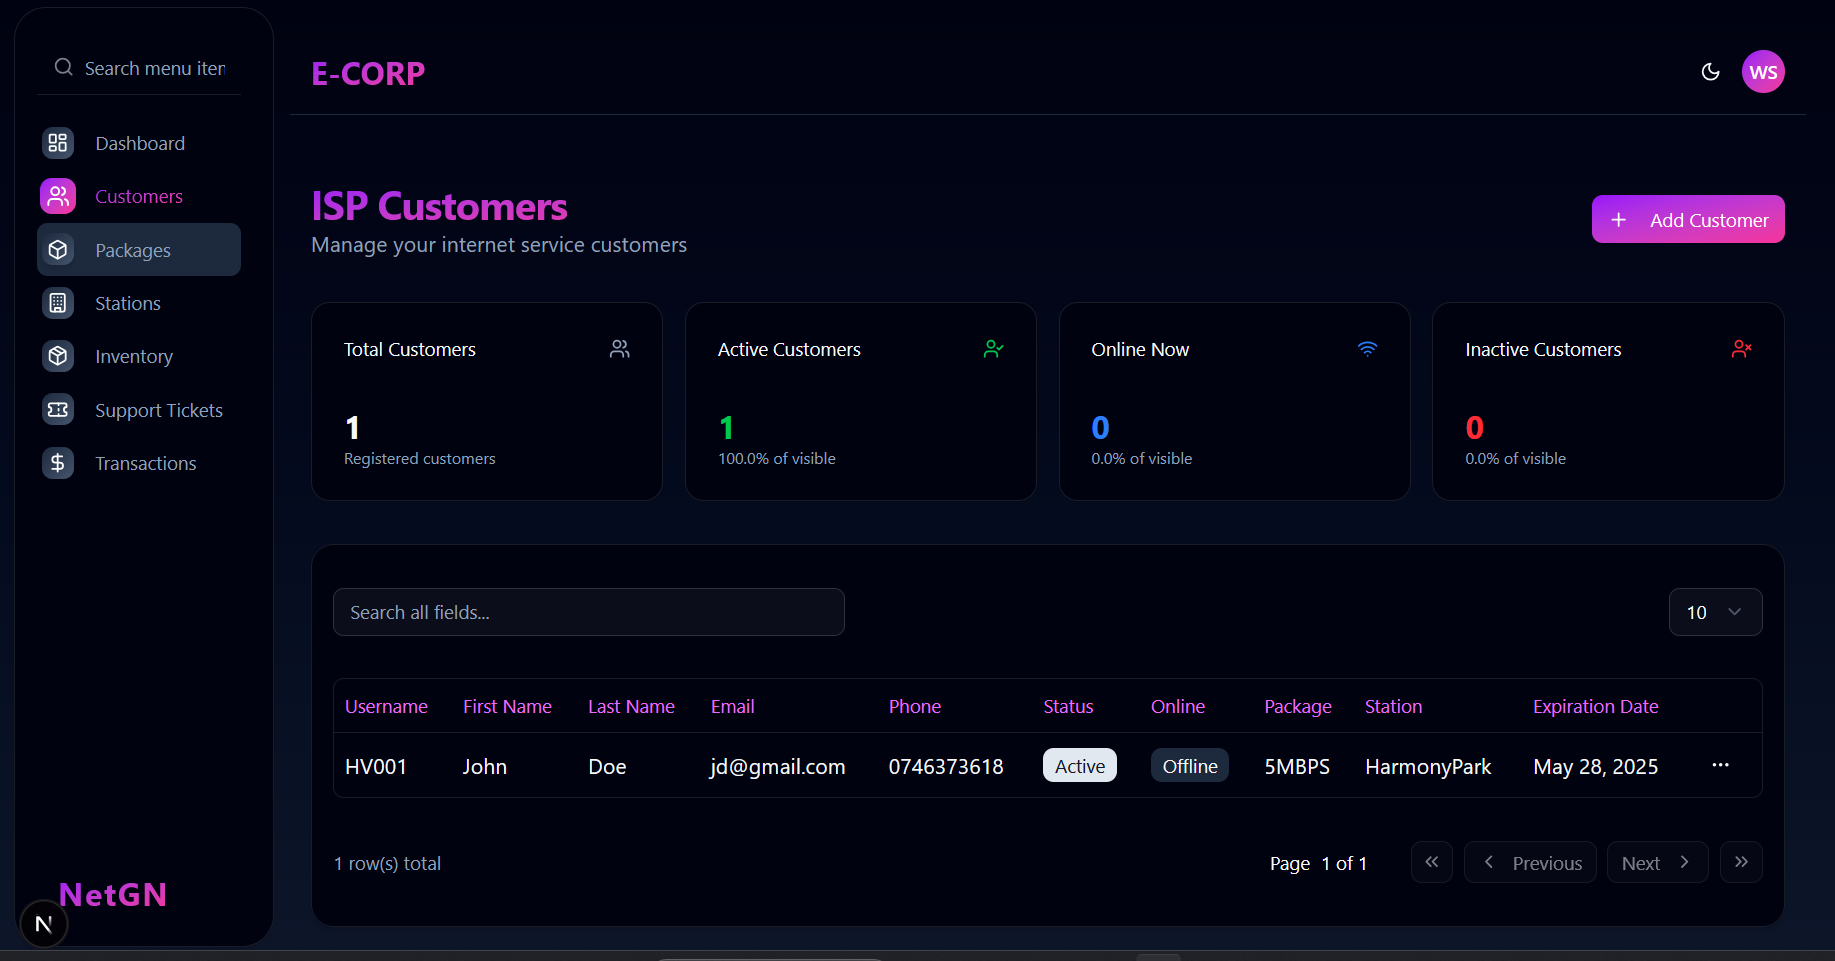Expand the rows per page dropdown
This screenshot has height=961, width=1835.
1714,612
